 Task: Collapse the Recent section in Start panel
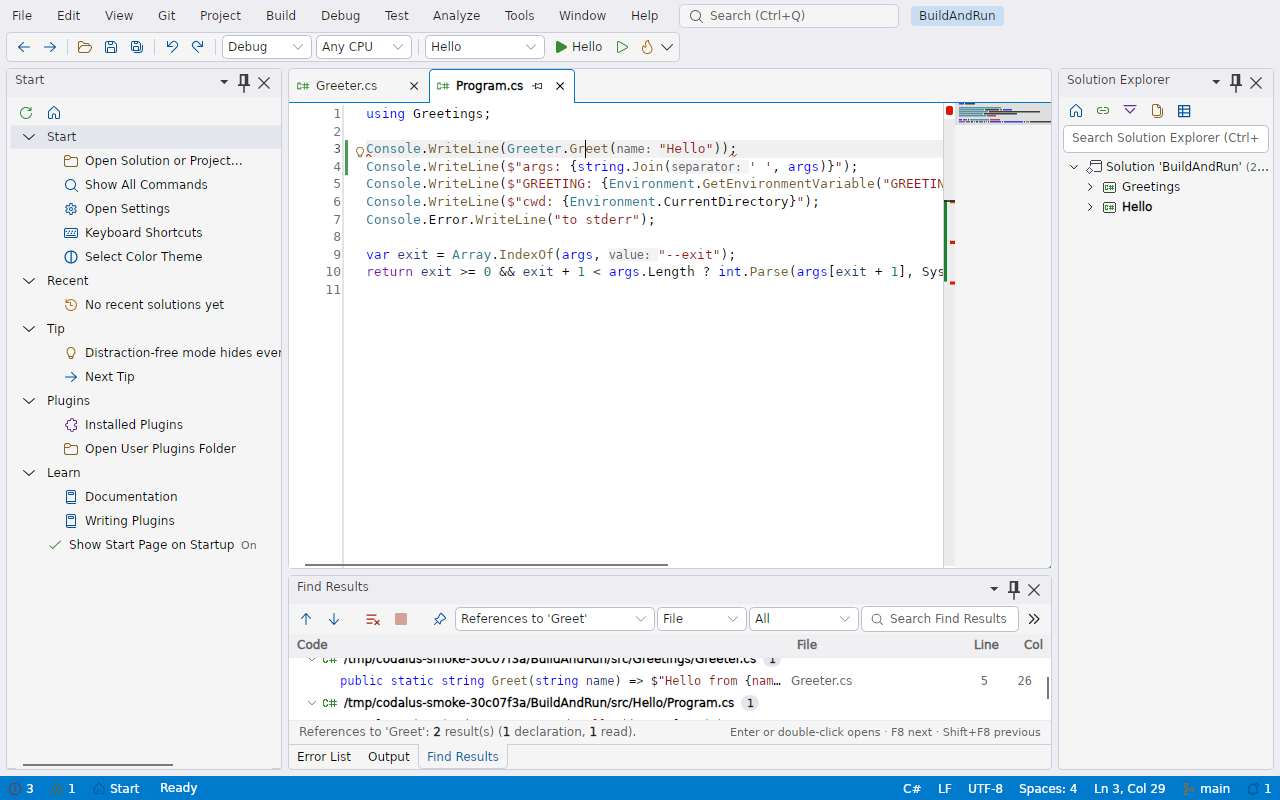click(29, 281)
